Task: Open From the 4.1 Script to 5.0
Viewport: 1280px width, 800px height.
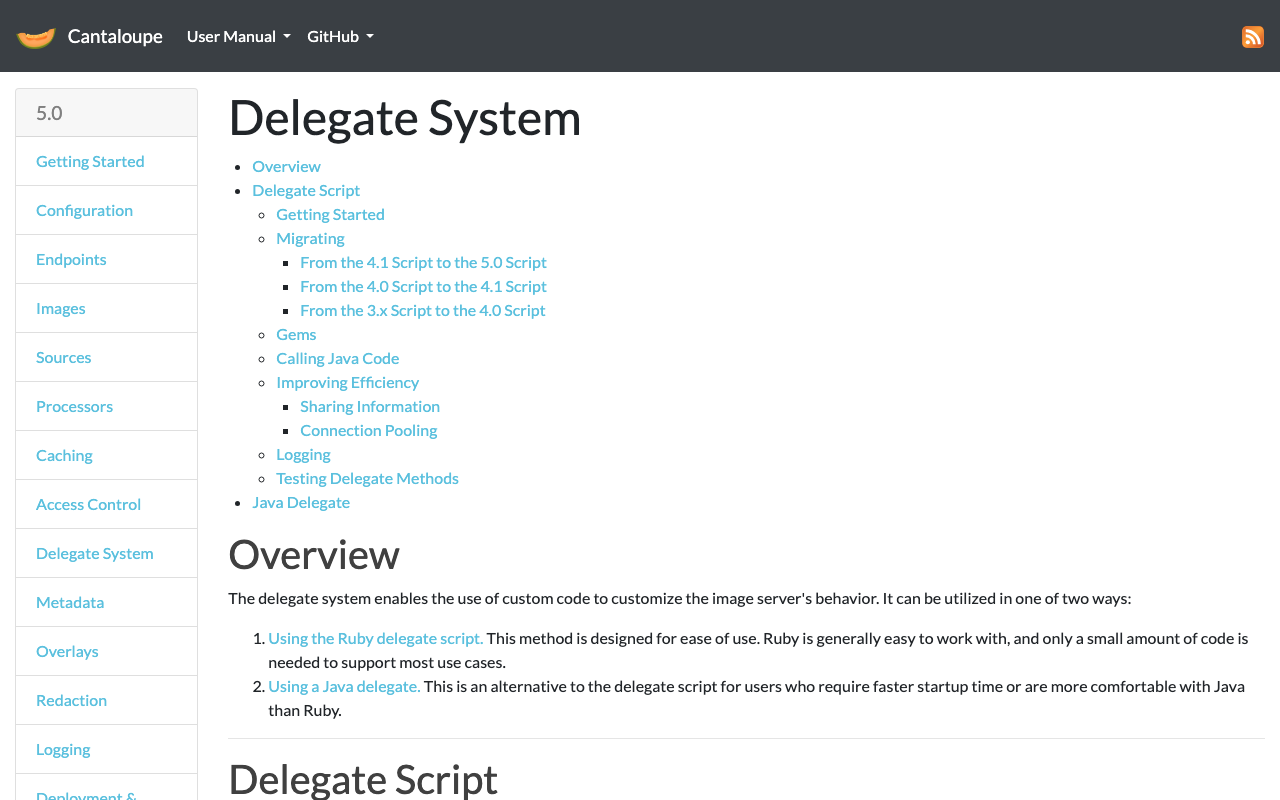Action: [423, 262]
